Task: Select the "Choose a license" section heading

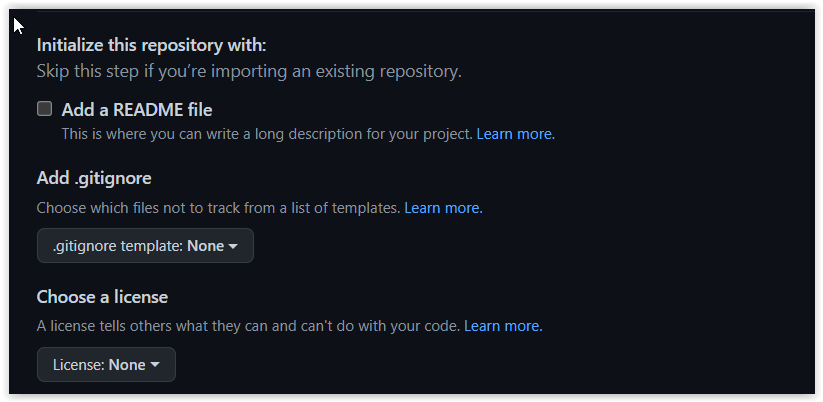Action: click(102, 297)
